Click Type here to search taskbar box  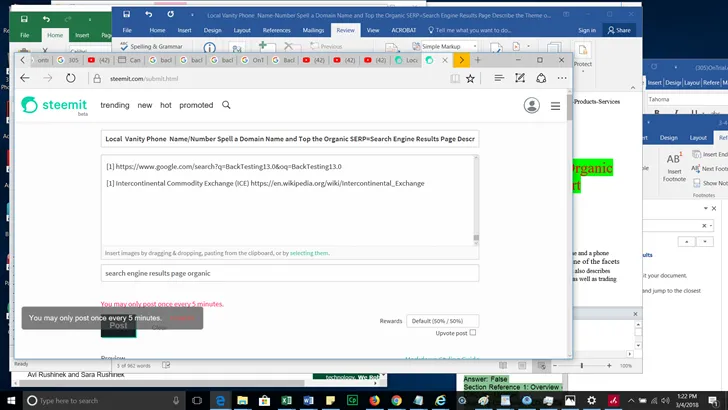(x=104, y=400)
